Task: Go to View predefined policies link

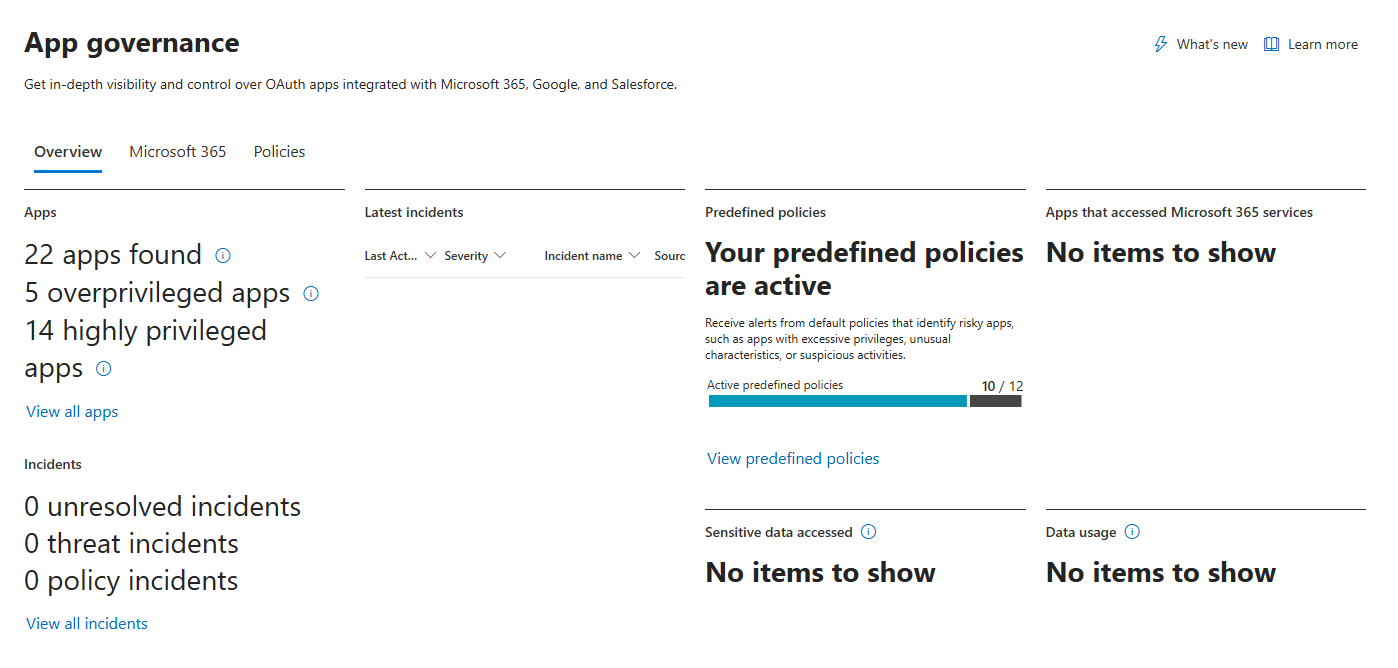Action: 793,459
